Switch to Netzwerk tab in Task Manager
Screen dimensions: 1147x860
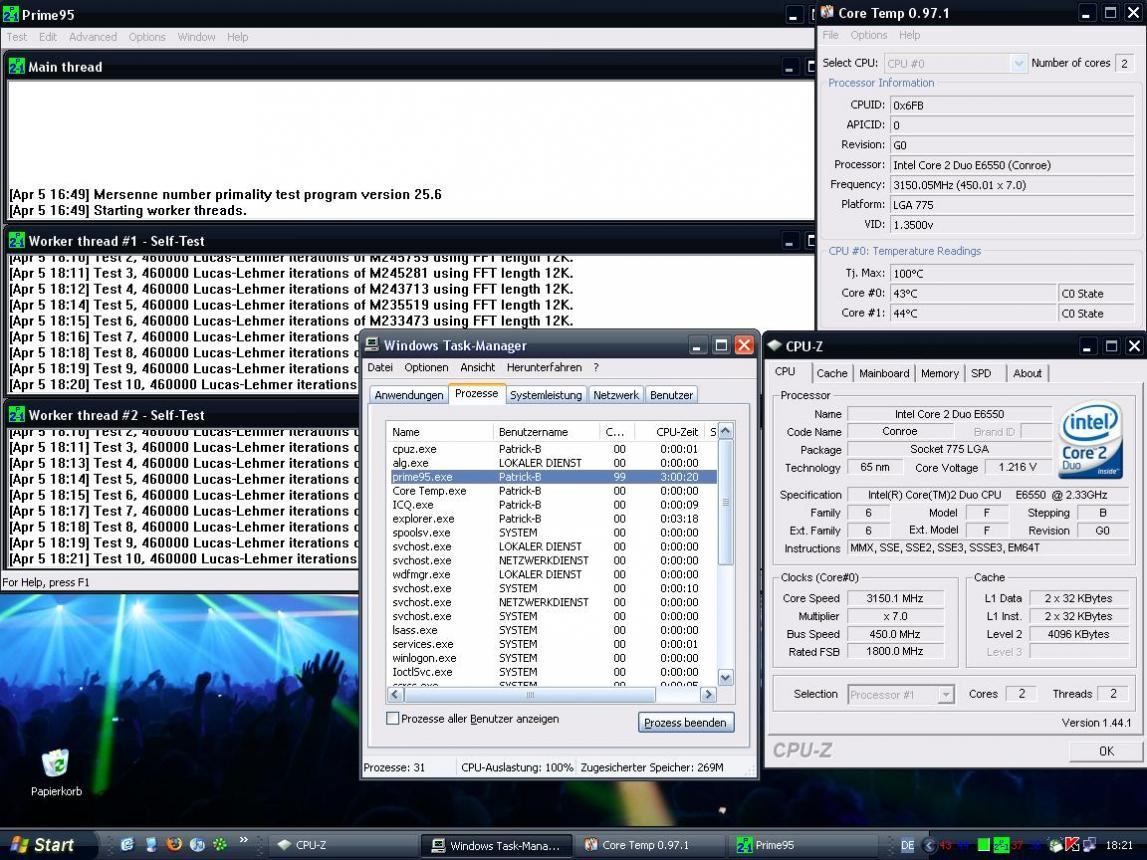(x=615, y=395)
